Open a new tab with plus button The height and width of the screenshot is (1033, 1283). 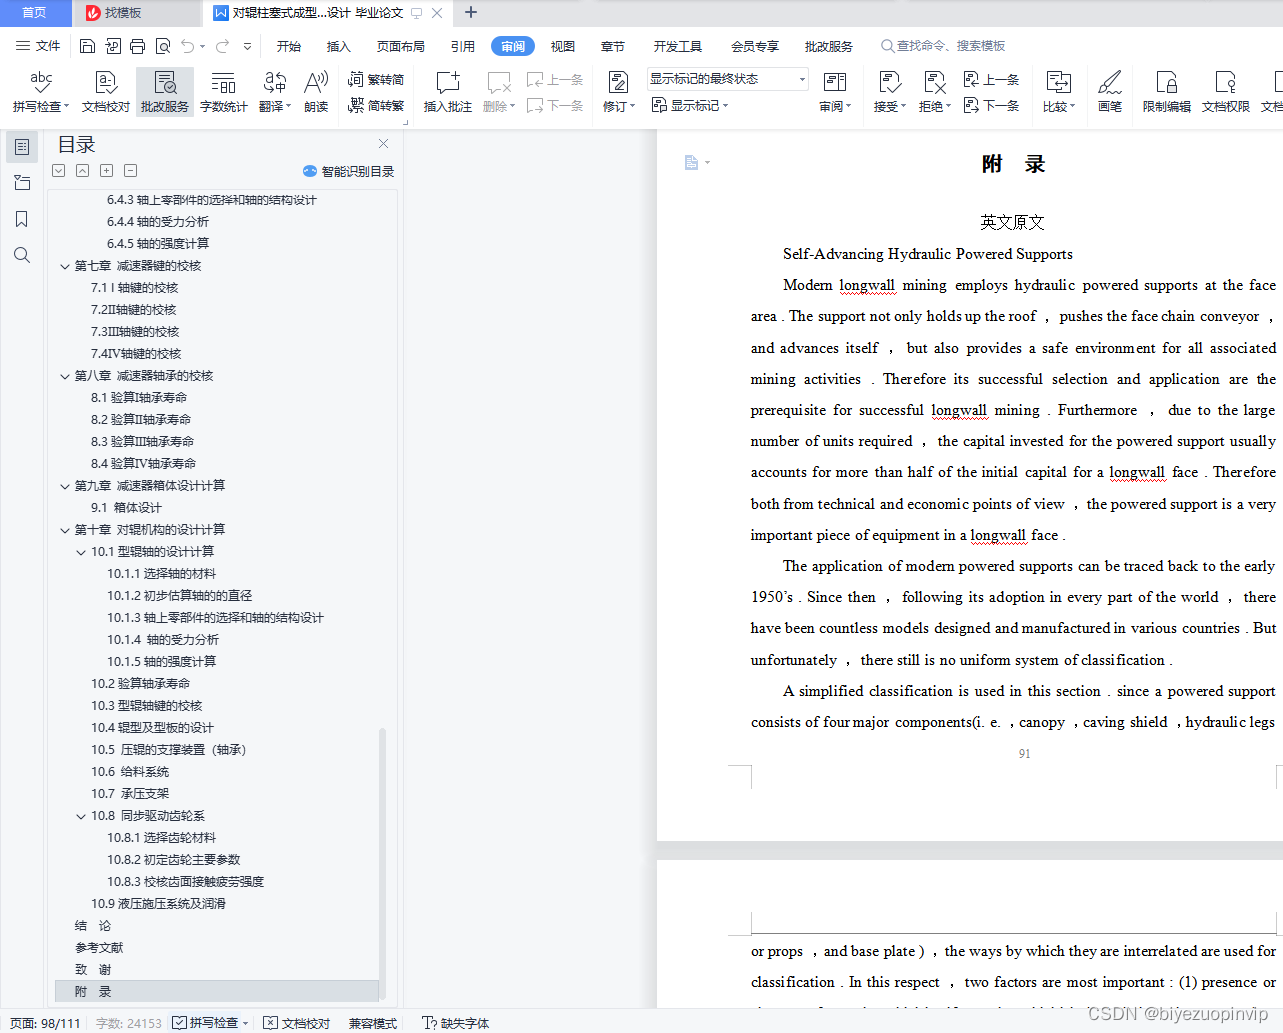471,13
